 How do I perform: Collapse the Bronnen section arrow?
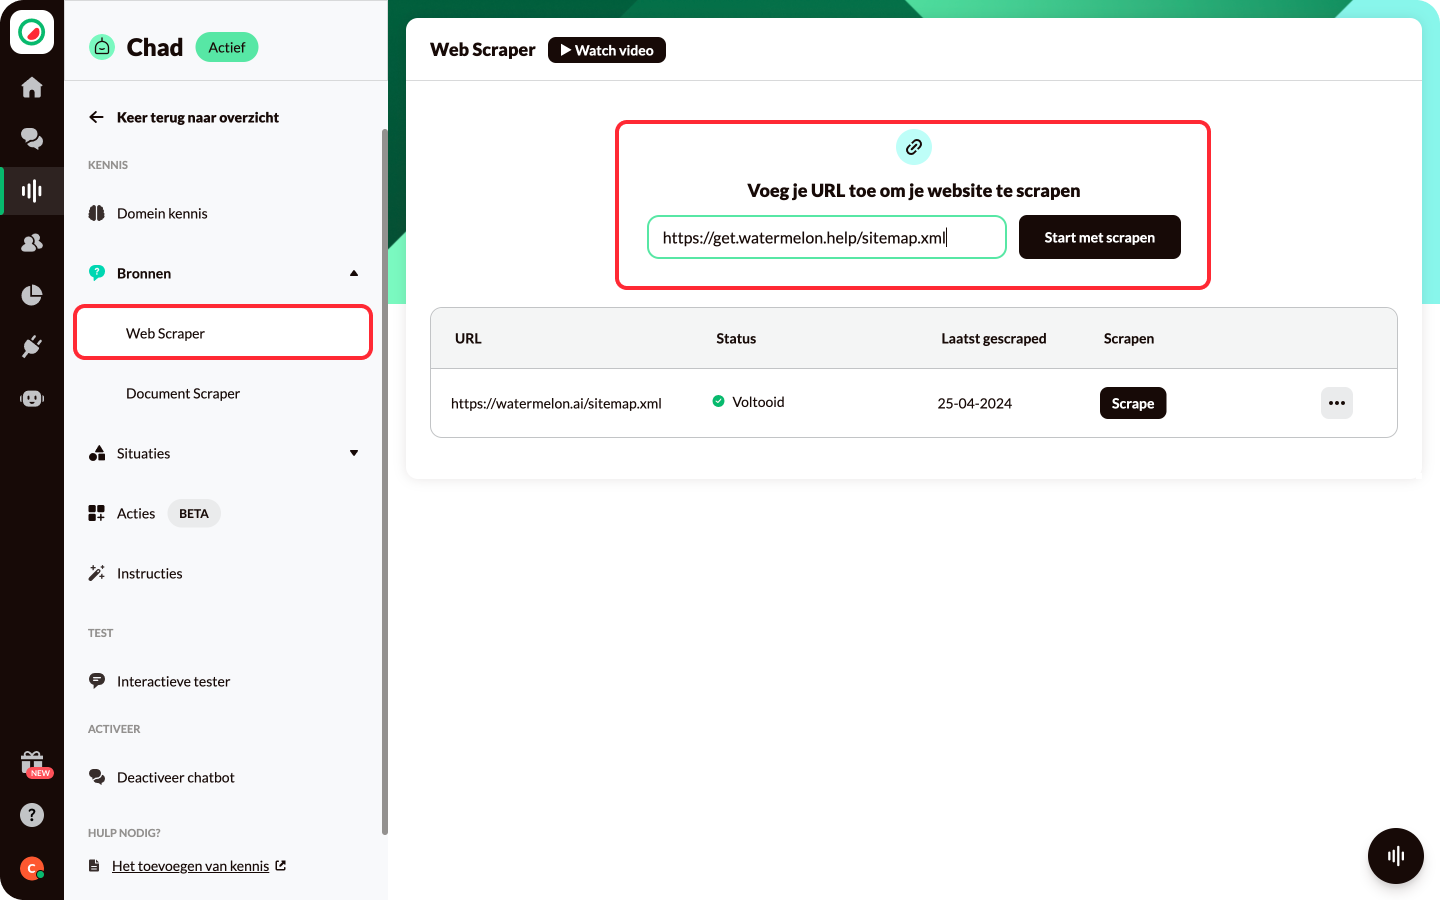[354, 273]
